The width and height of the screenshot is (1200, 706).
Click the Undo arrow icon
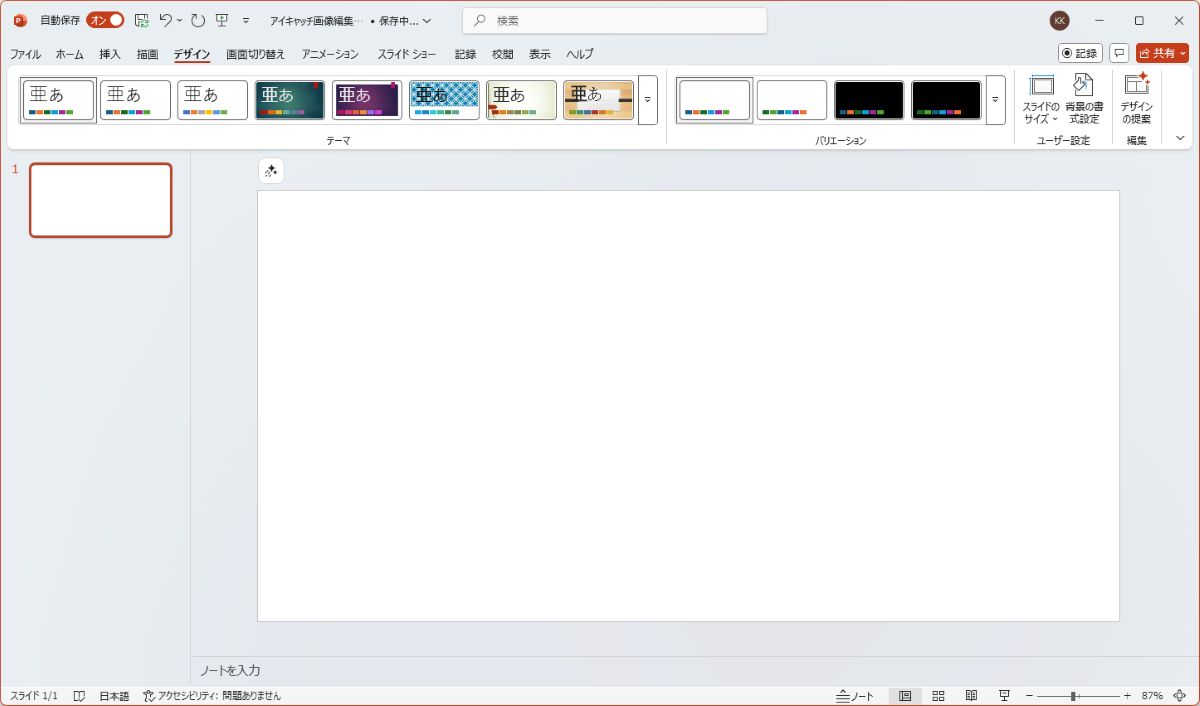click(166, 20)
